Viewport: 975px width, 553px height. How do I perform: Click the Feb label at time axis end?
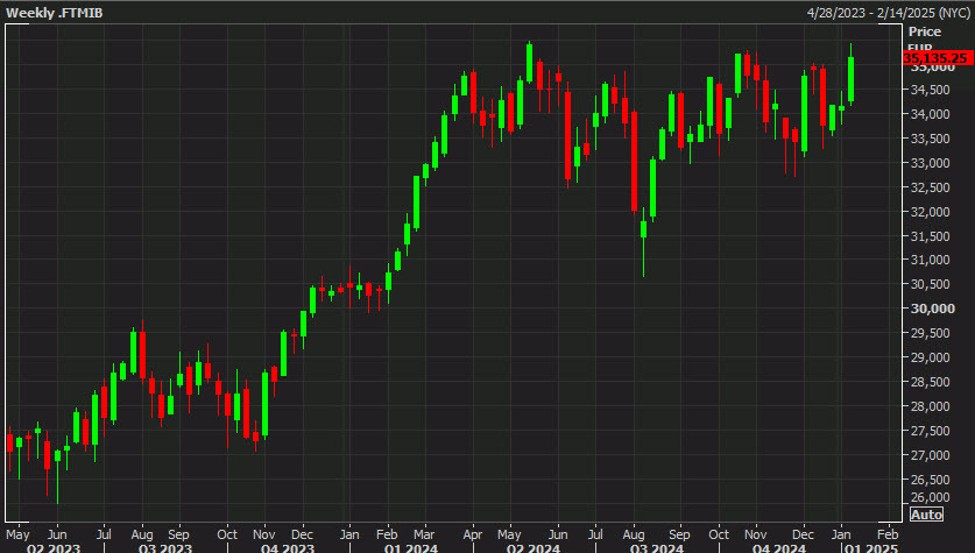pos(887,534)
